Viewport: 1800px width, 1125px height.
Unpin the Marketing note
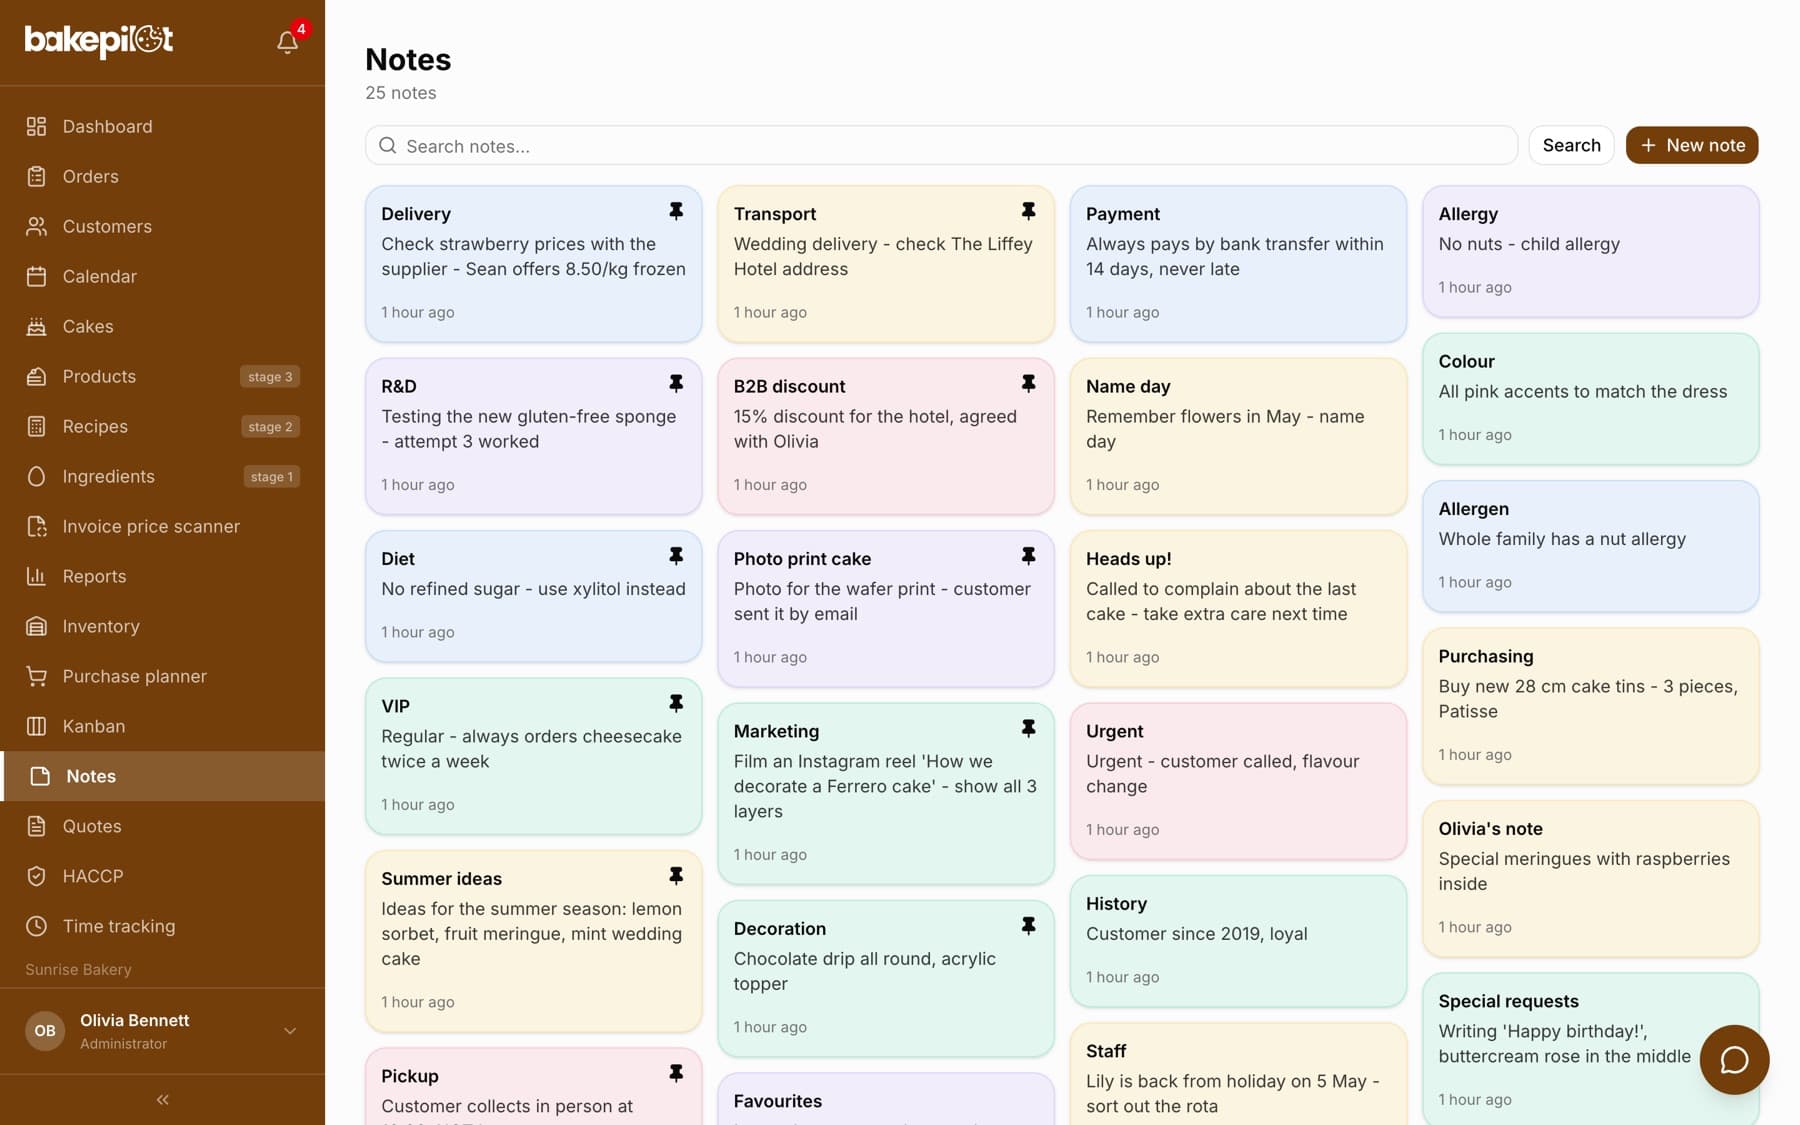pyautogui.click(x=1028, y=728)
